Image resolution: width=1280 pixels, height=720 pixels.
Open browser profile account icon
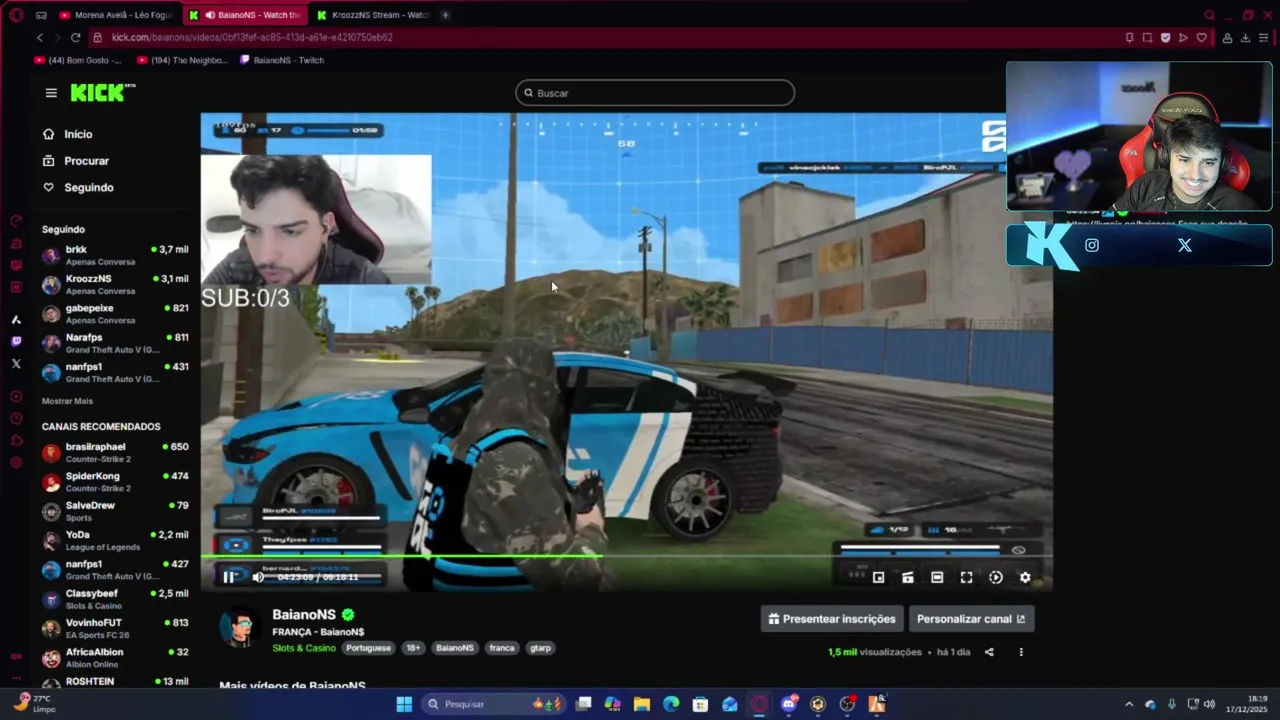(1227, 37)
